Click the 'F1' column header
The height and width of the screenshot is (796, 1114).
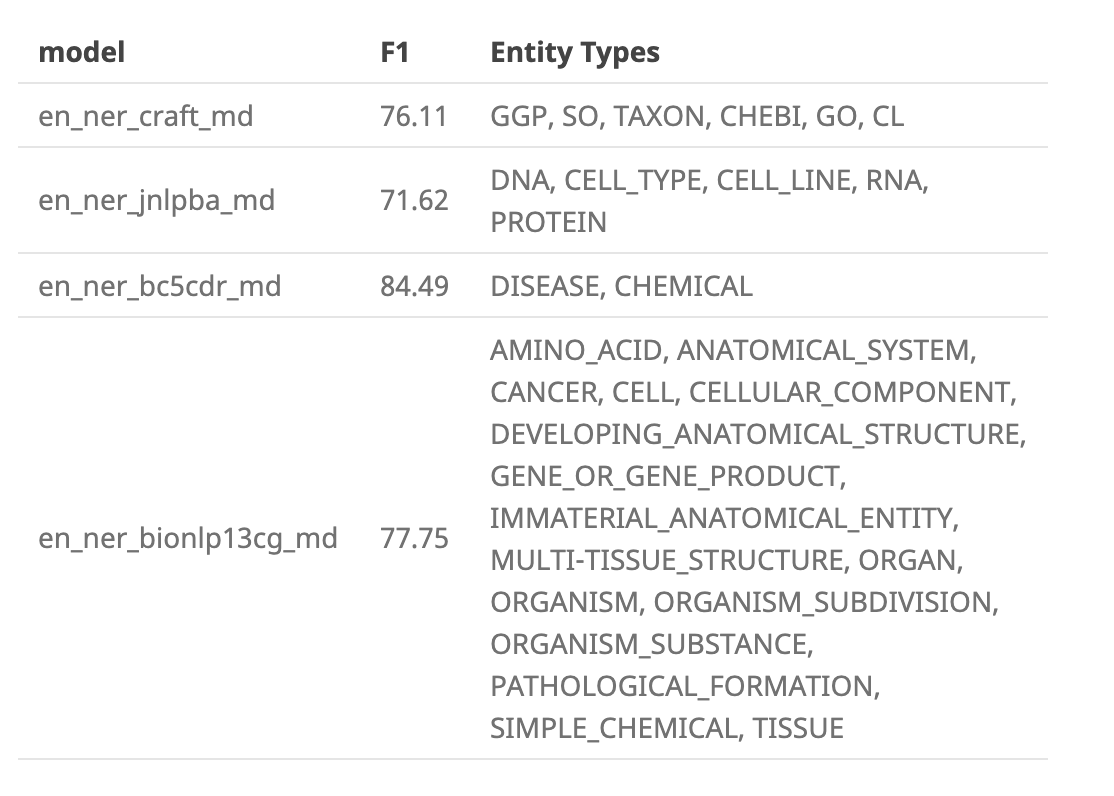click(395, 52)
